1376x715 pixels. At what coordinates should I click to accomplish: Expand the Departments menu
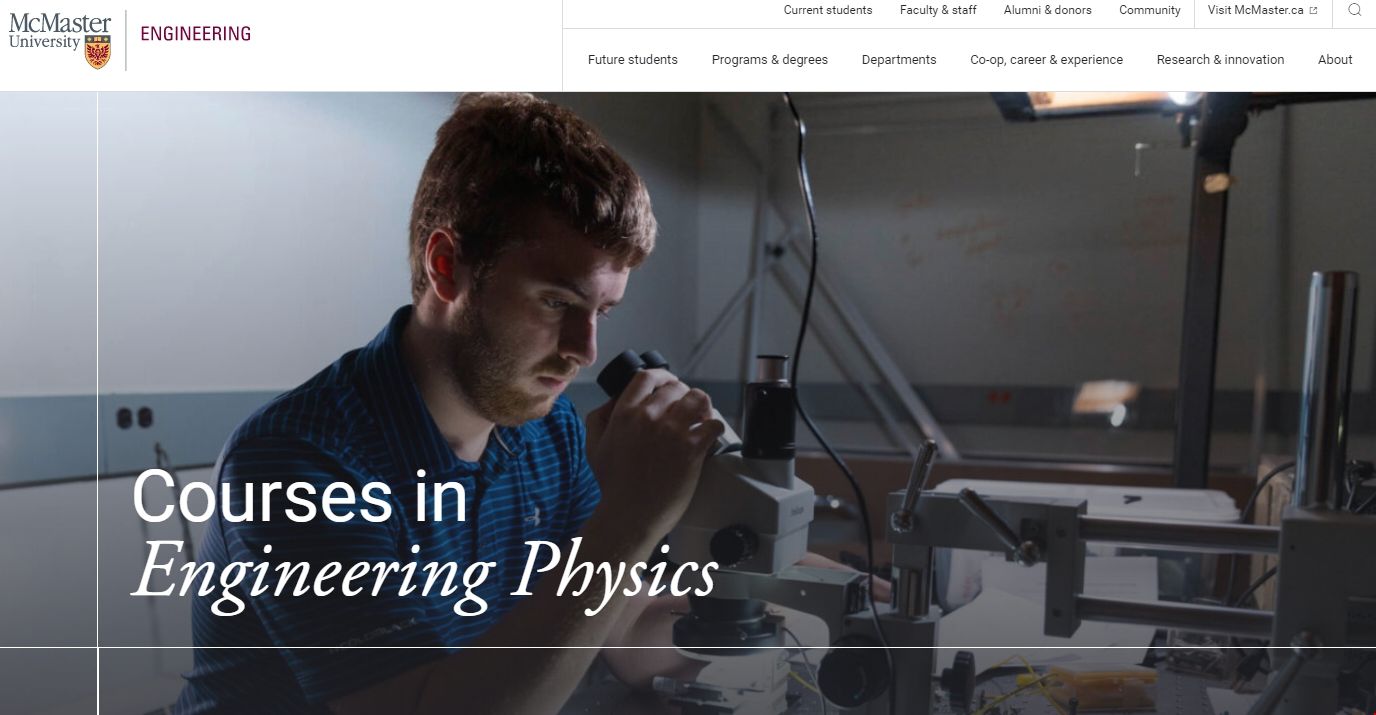click(898, 60)
